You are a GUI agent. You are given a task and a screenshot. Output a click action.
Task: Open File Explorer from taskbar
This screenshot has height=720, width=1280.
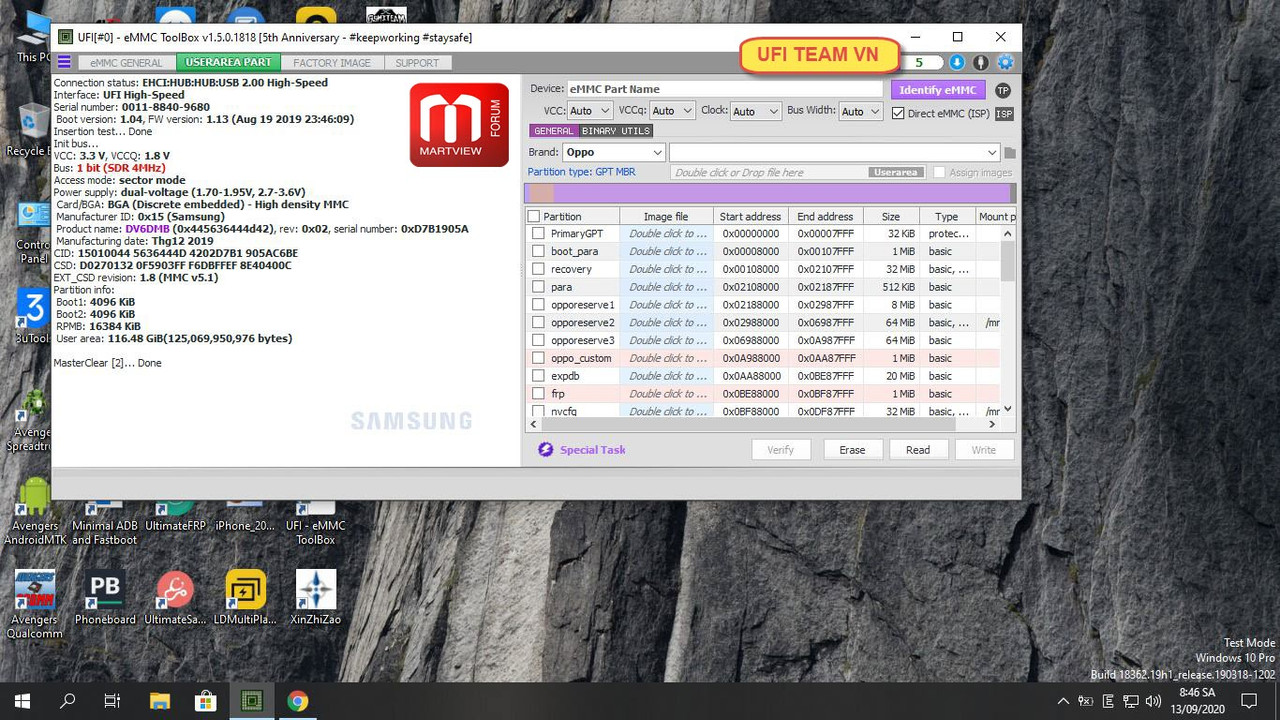click(160, 700)
